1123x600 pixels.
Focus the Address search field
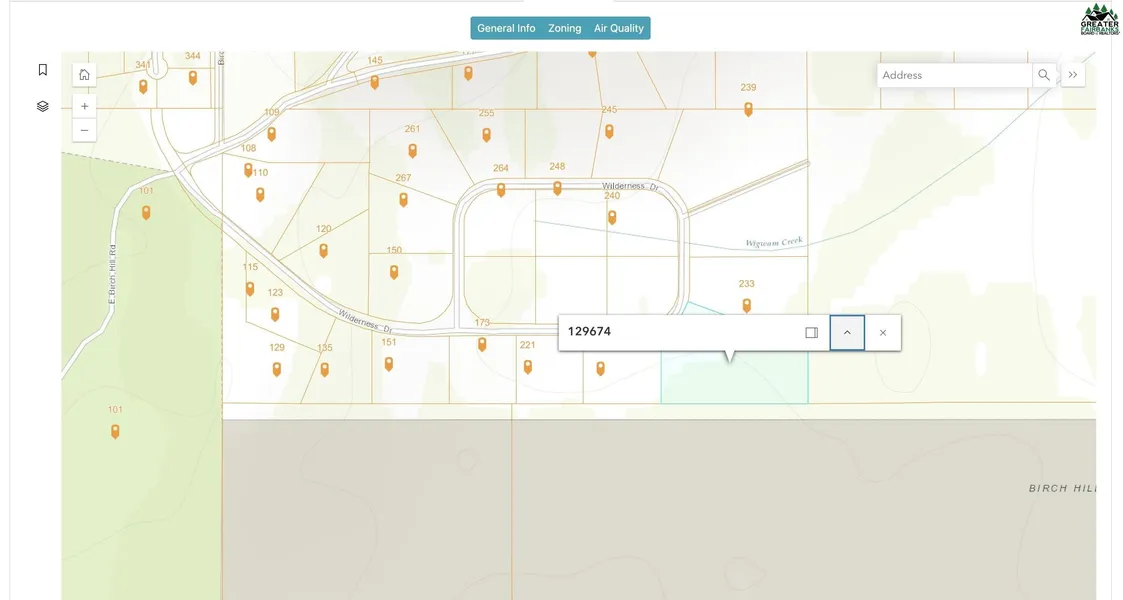[955, 75]
